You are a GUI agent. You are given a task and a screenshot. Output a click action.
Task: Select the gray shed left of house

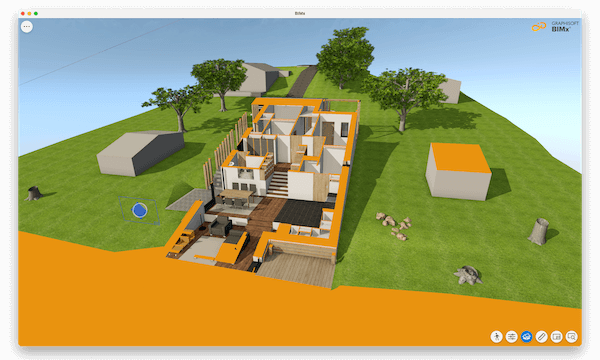140,153
